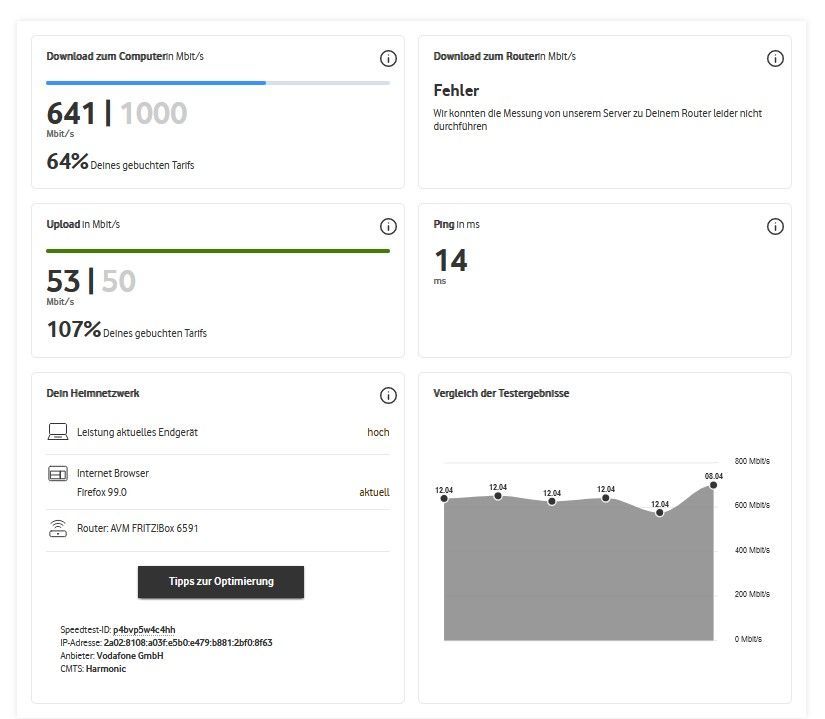Click the laptop icon for Endgerät
Image resolution: width=825 pixels, height=719 pixels.
pyautogui.click(x=57, y=432)
